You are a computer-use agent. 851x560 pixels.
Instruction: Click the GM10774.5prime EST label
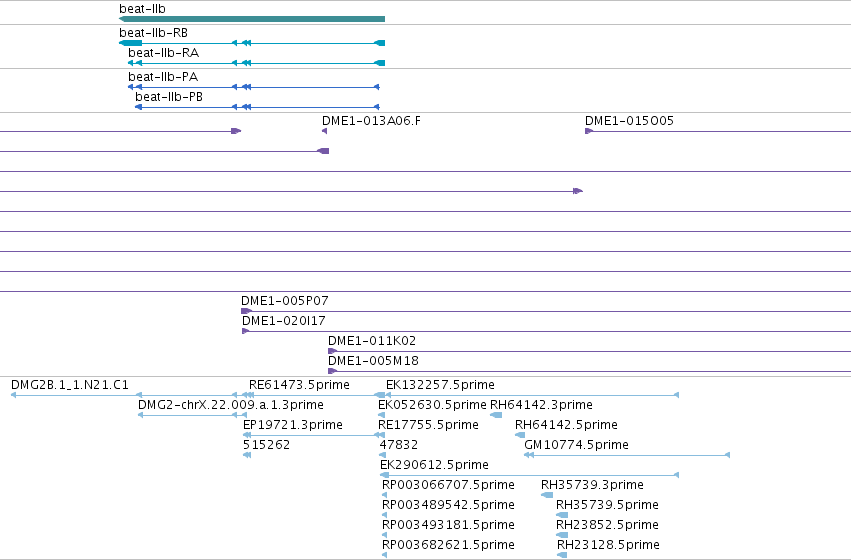point(576,445)
